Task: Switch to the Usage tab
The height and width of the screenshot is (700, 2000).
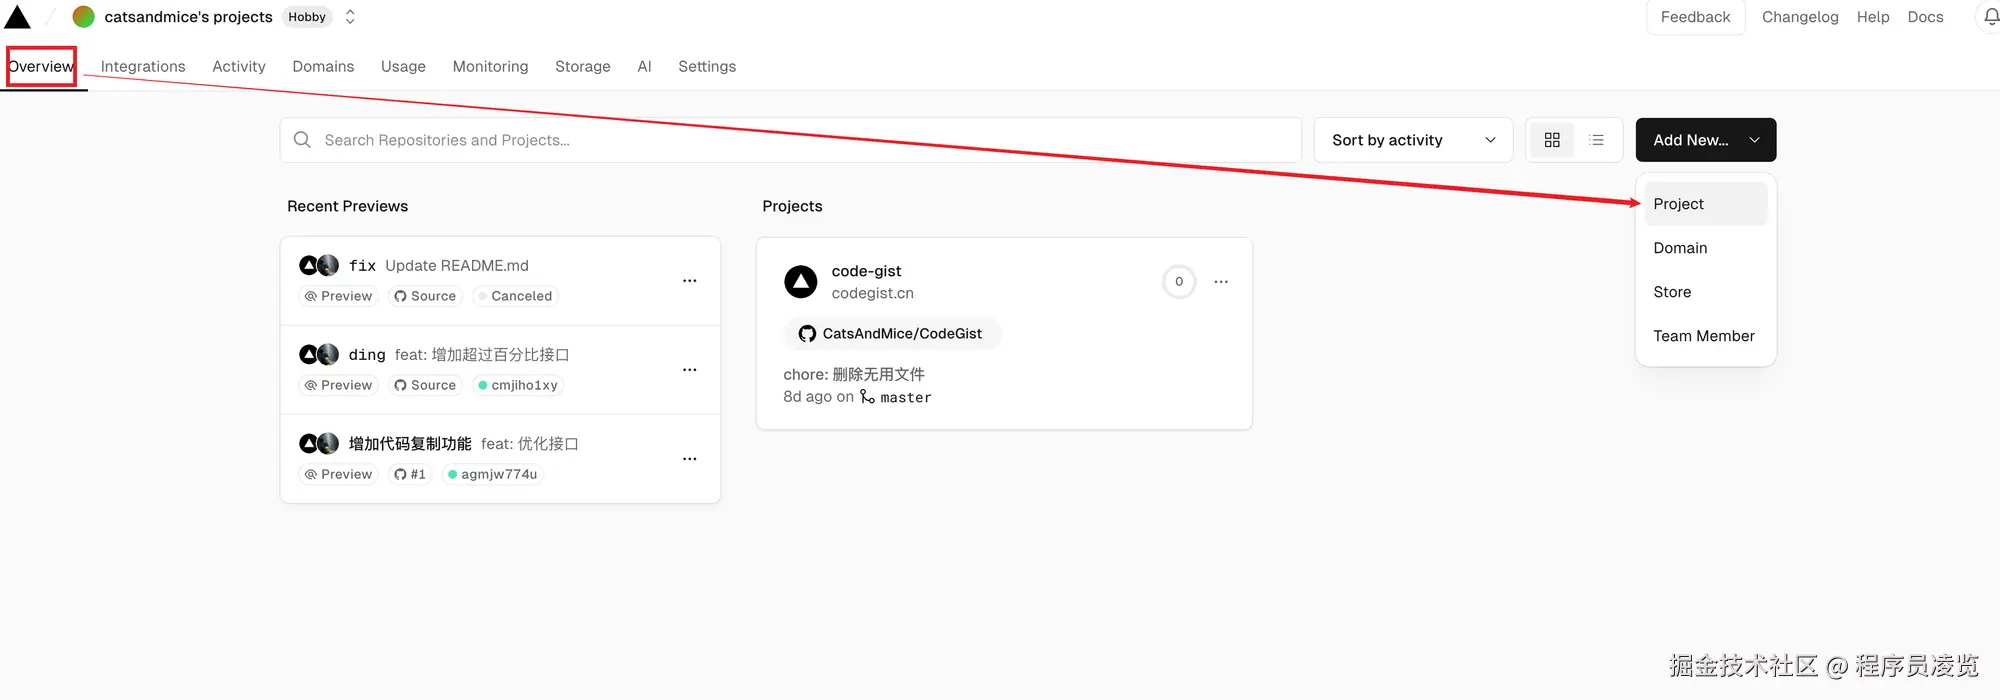Action: point(403,66)
